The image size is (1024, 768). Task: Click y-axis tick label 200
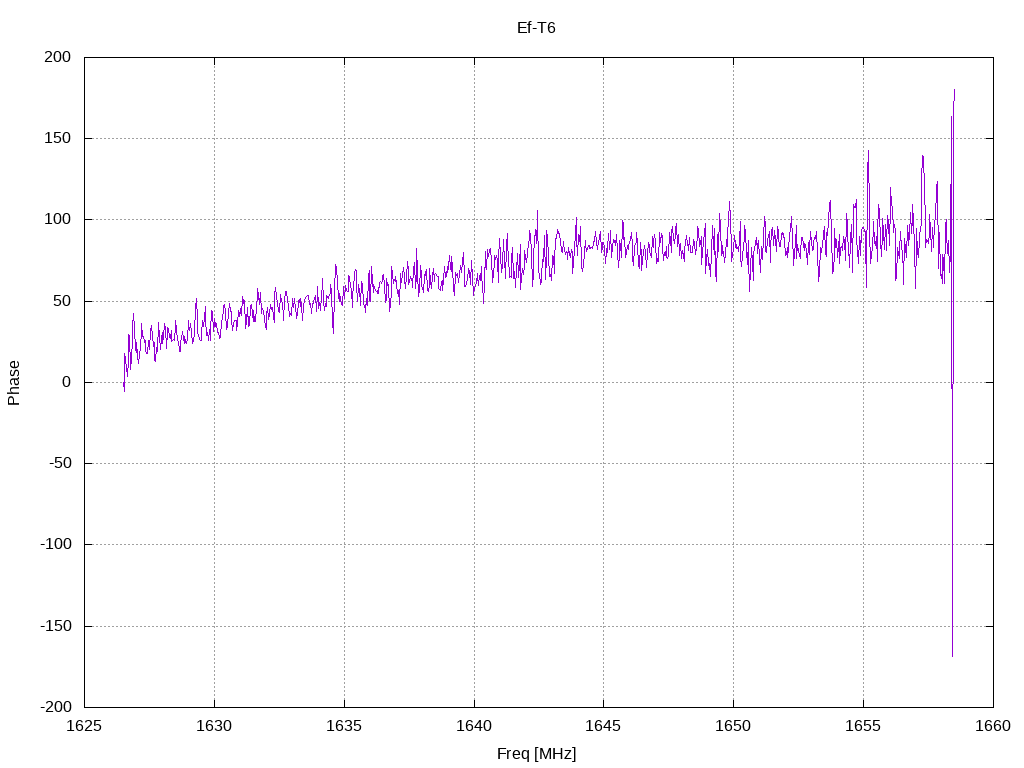tap(57, 57)
